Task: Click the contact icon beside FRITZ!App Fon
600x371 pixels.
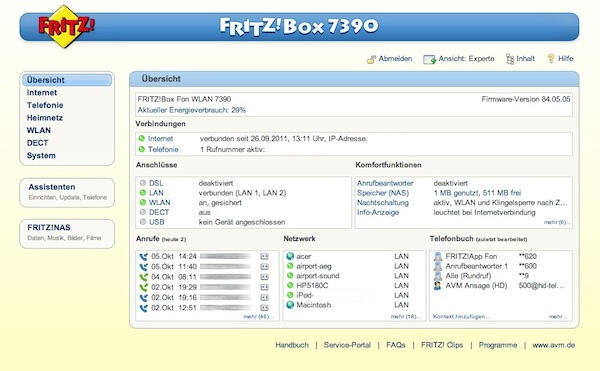Action: click(438, 256)
